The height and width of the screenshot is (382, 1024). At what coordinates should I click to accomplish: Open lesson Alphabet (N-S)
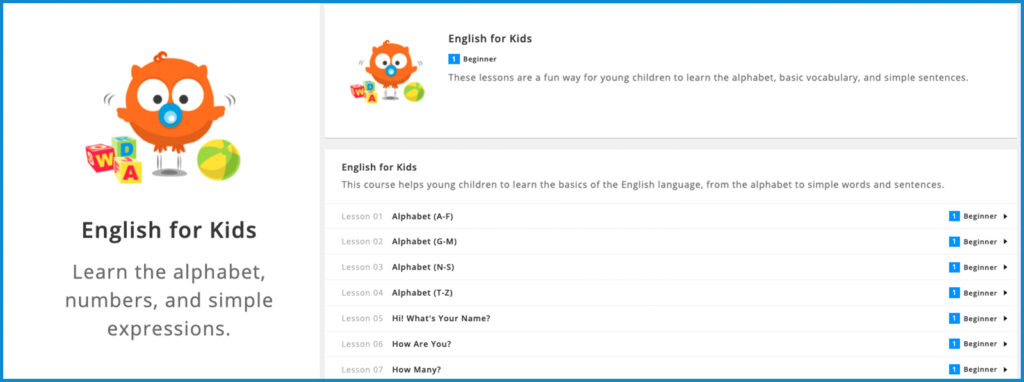(423, 267)
